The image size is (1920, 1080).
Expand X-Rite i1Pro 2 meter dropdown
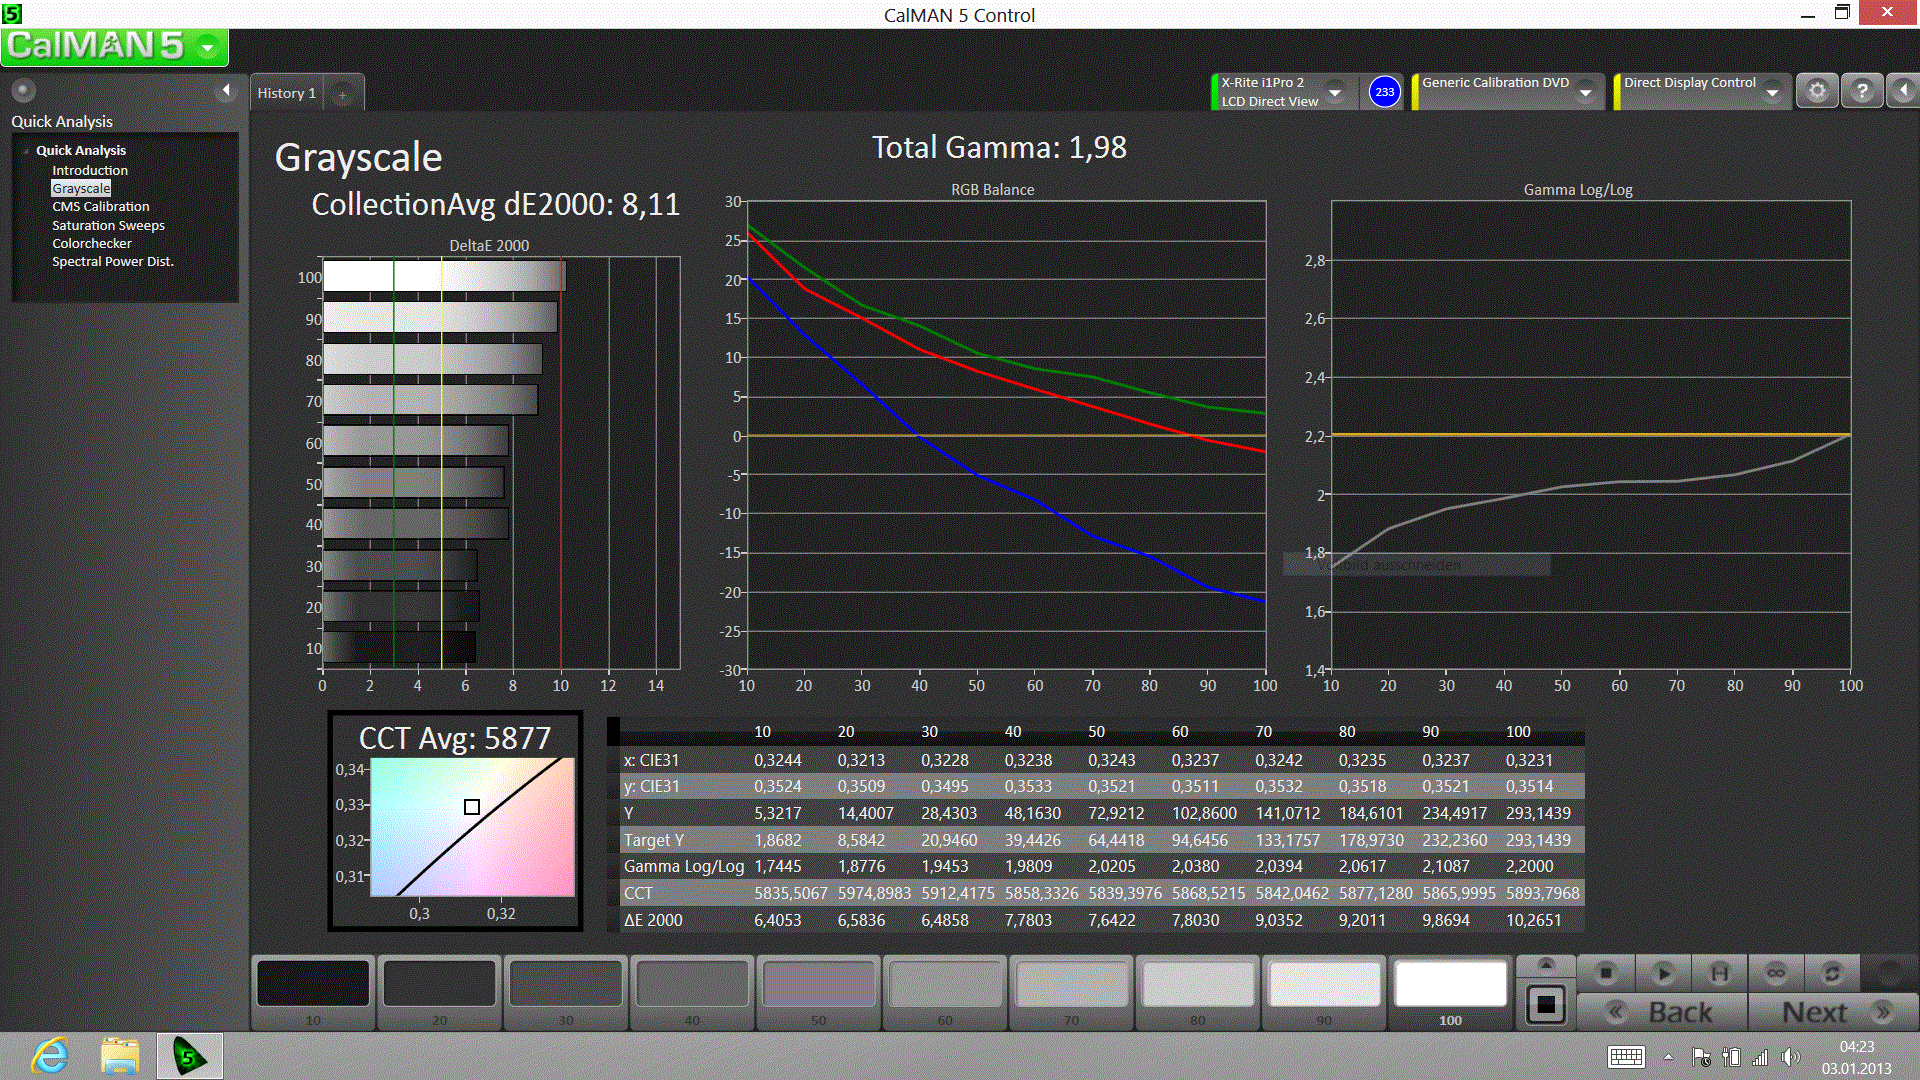click(x=1334, y=92)
